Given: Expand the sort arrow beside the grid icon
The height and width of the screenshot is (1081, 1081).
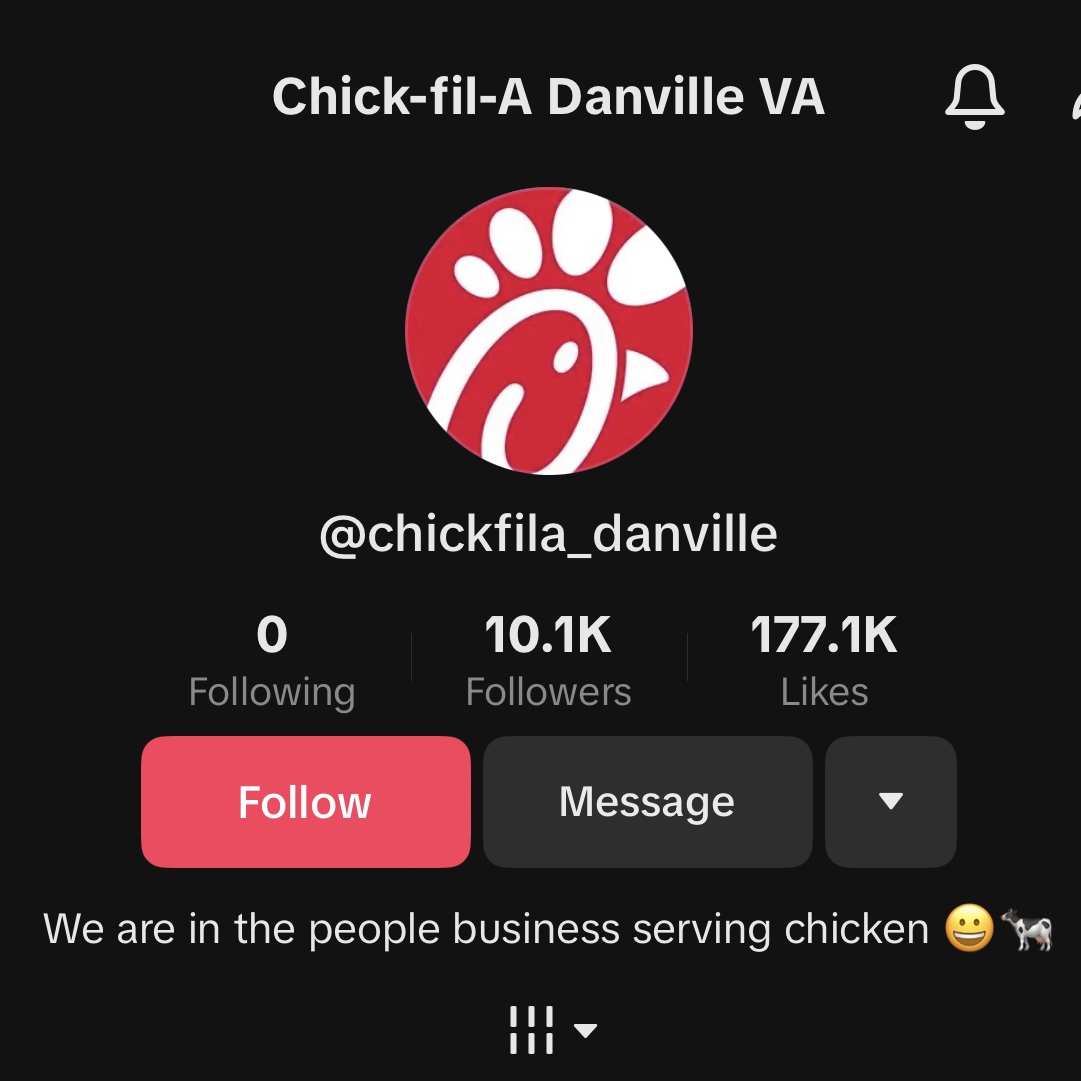Looking at the screenshot, I should [x=585, y=1030].
